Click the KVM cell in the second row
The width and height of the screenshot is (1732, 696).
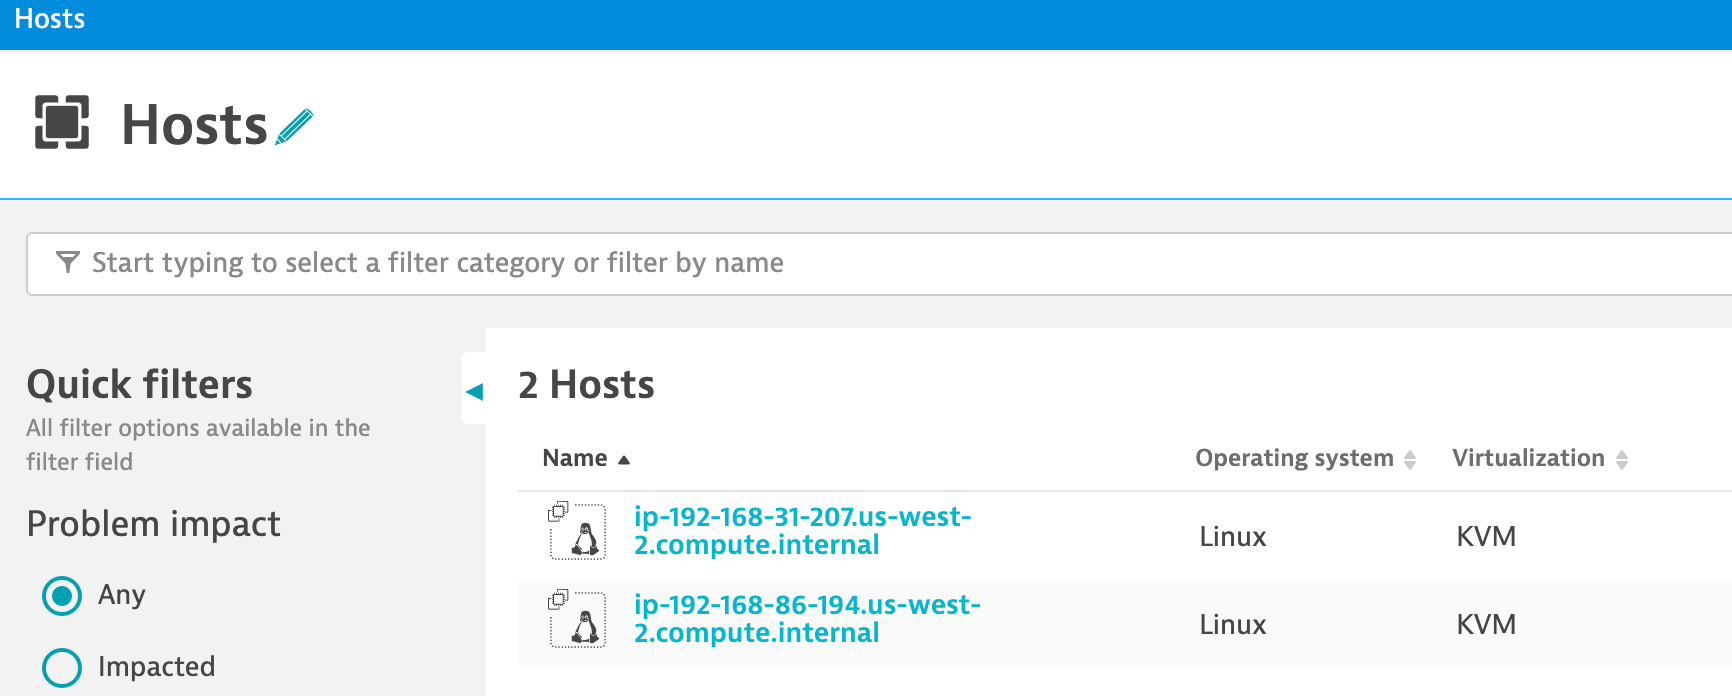1486,625
